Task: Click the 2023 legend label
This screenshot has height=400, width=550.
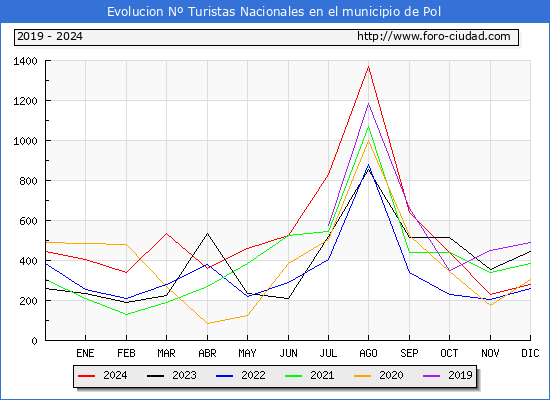Action: tap(184, 375)
